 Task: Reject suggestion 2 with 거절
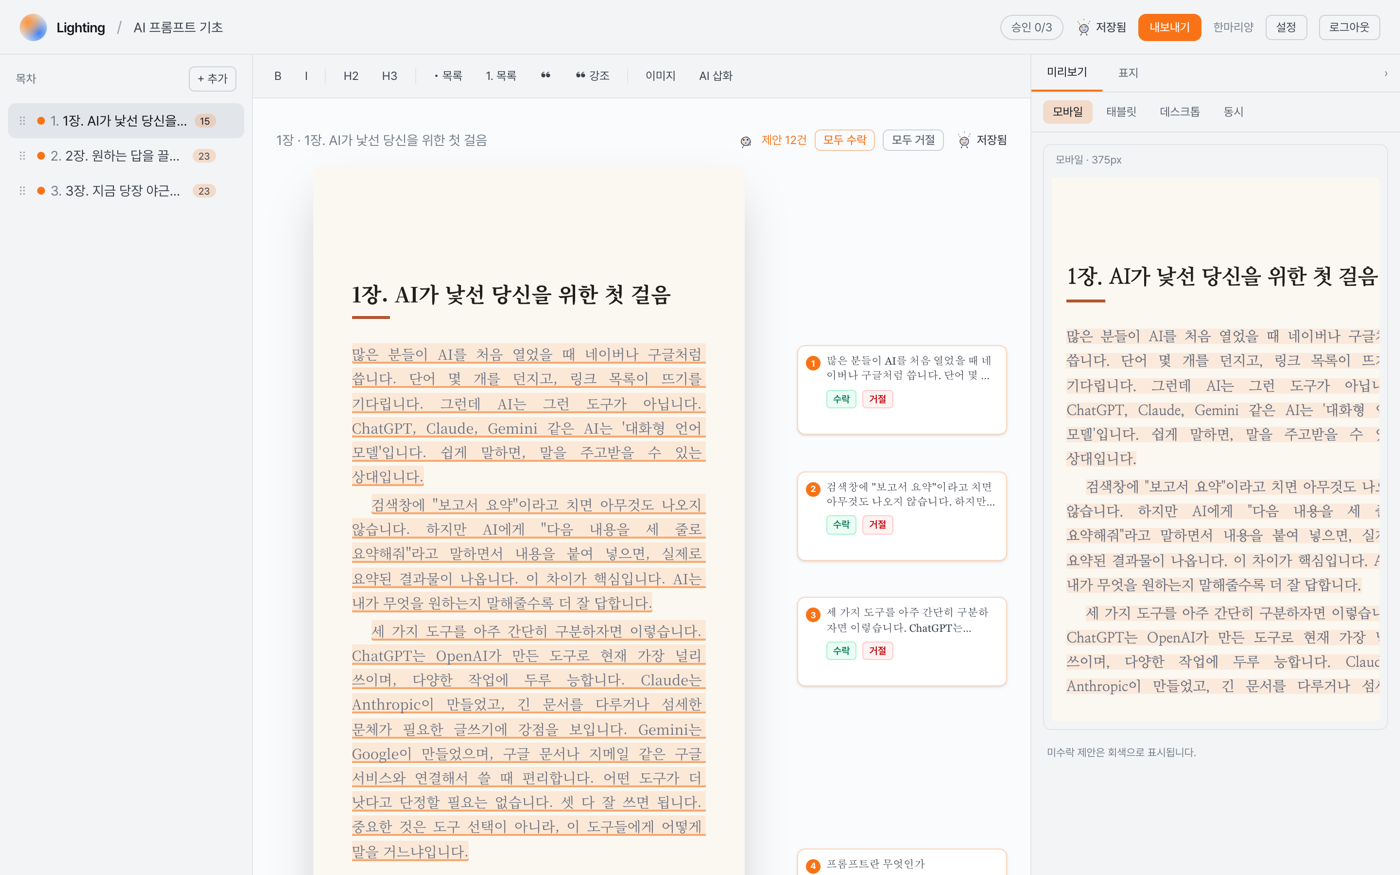(877, 525)
